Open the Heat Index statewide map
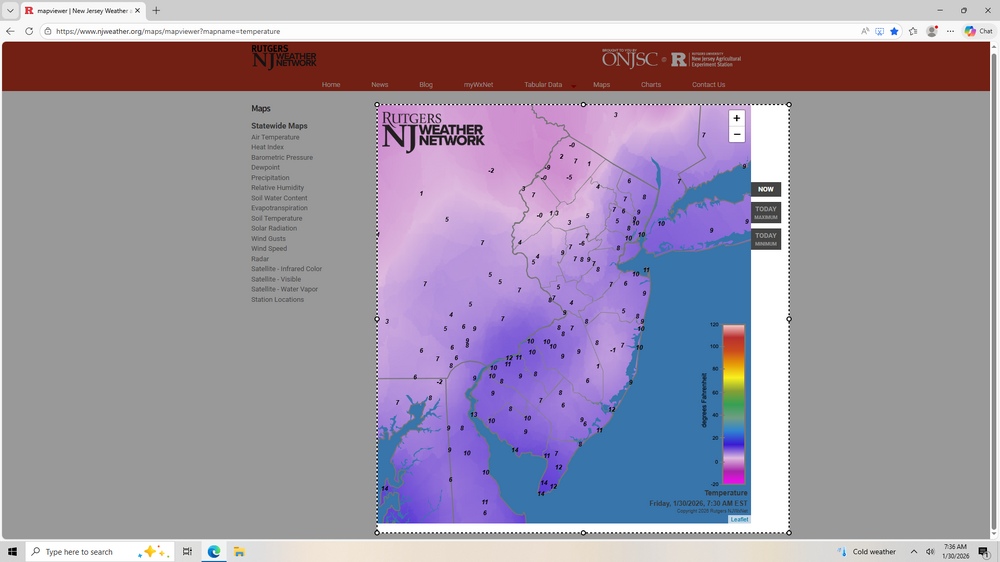Screen dimensions: 1000x562 (267, 147)
